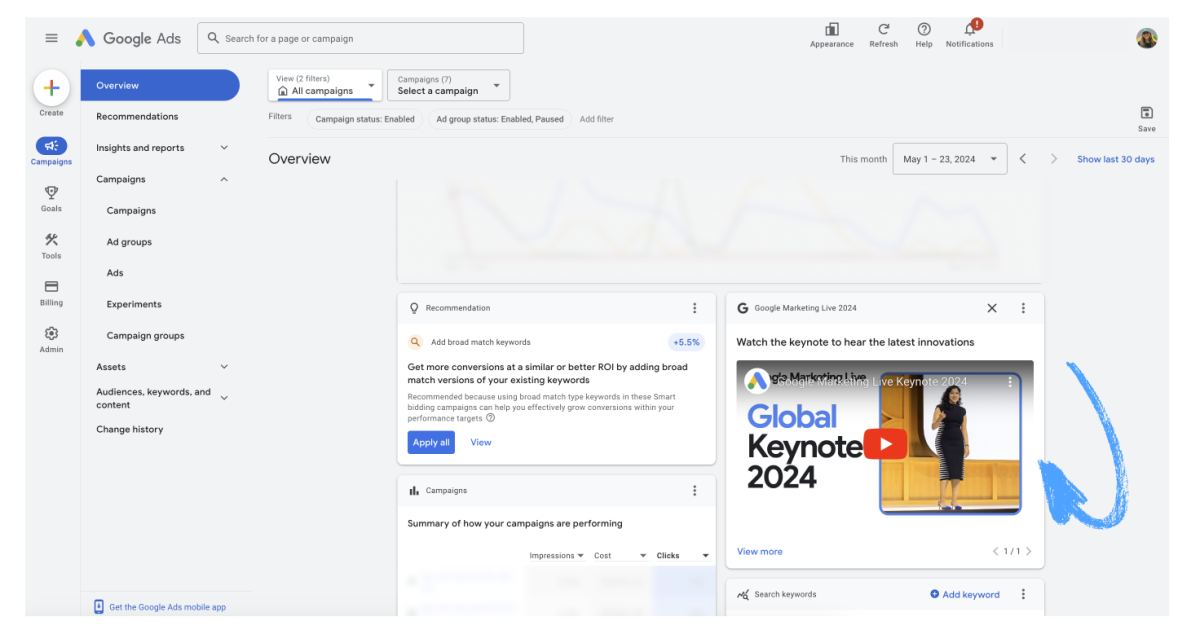Open Help from the top bar
Image resolution: width=1200 pixels, height=630 pixels.
coord(923,31)
